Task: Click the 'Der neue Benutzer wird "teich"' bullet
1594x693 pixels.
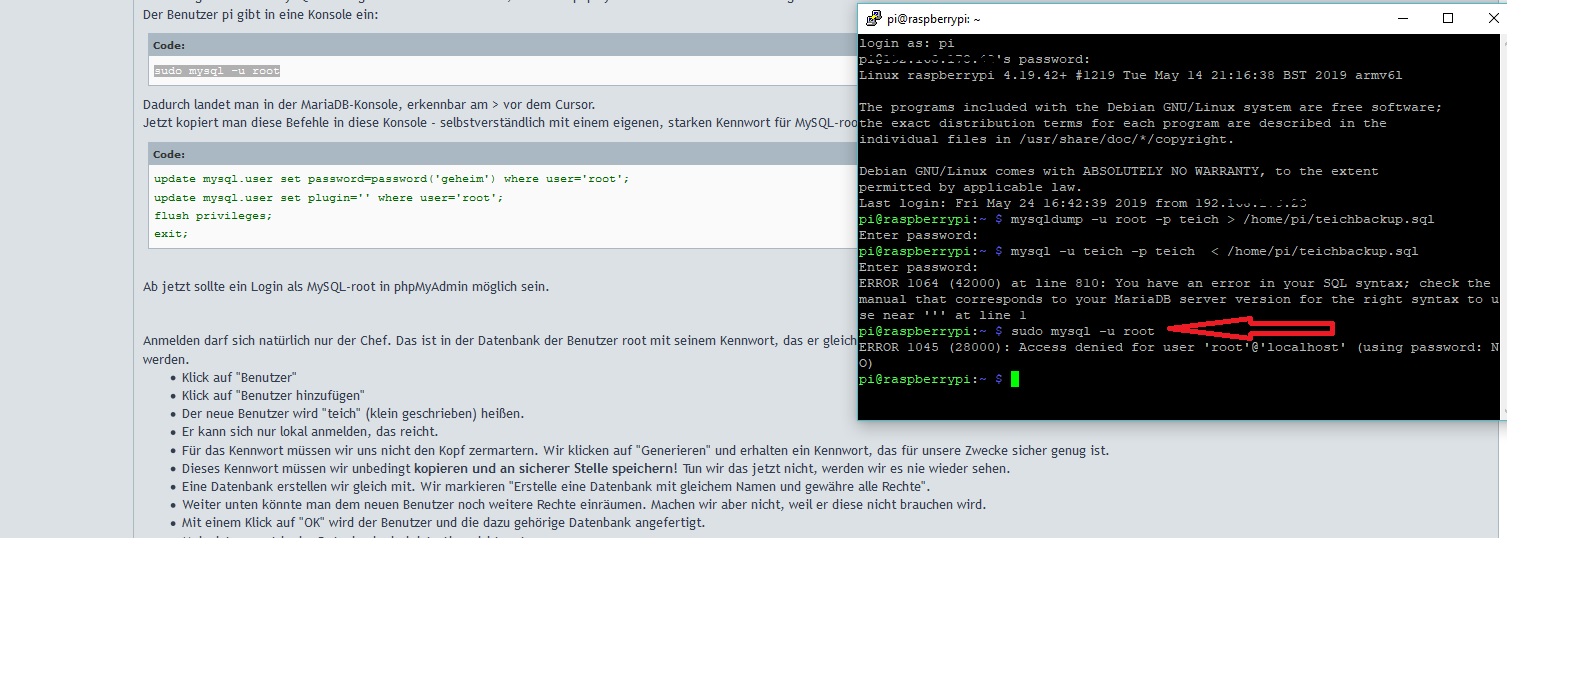Action: tap(352, 414)
